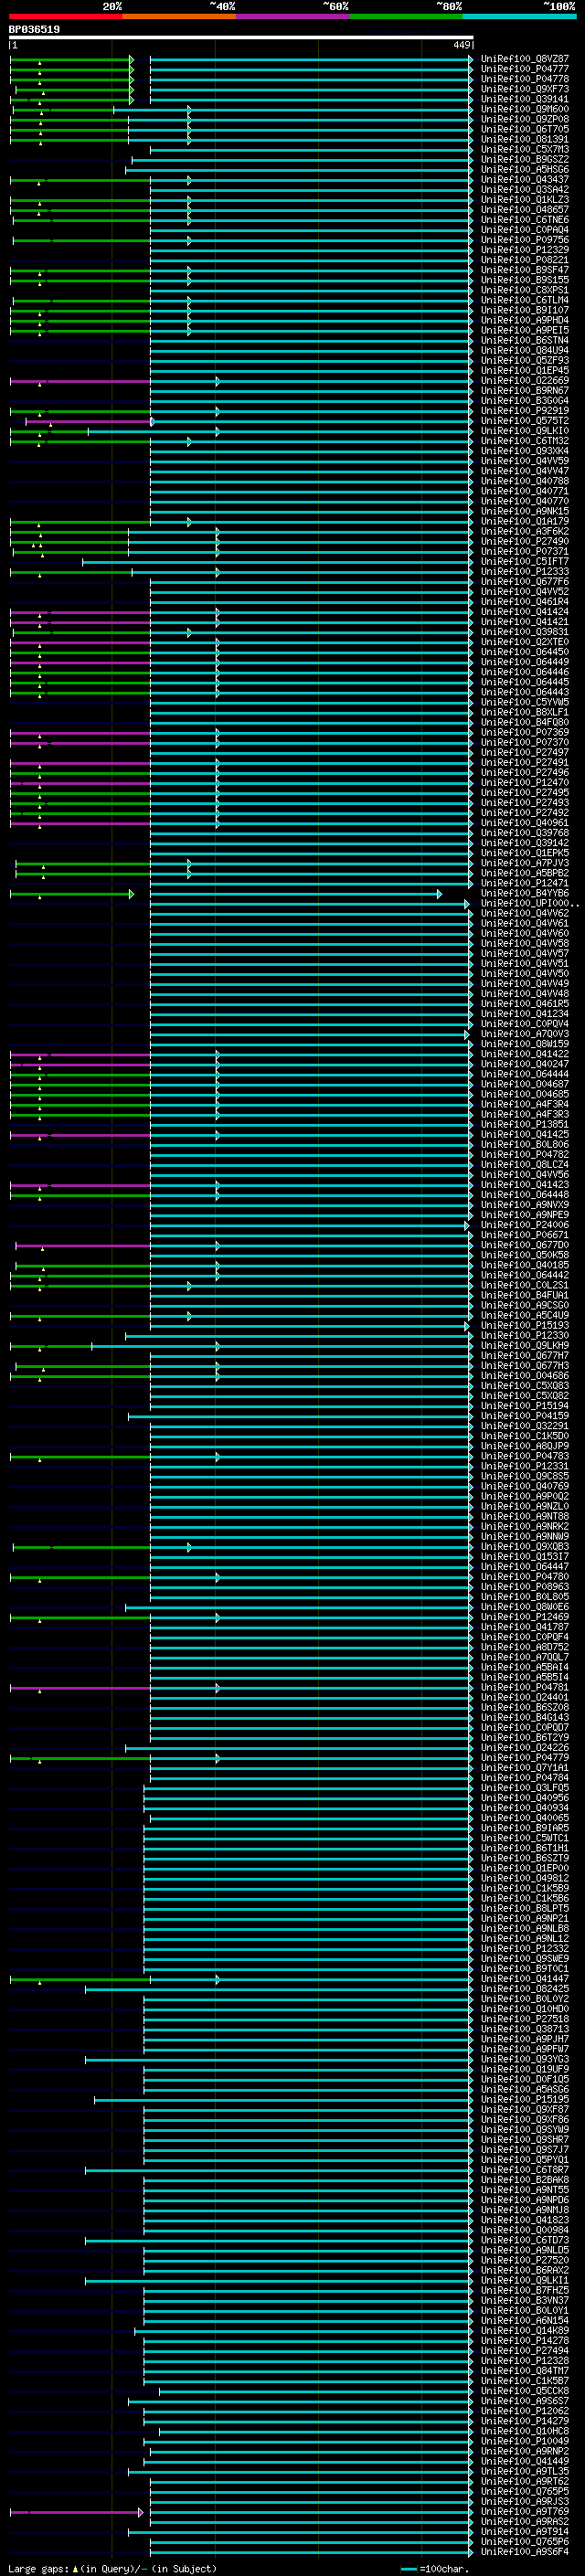Select hit label UniRef100_P08221
This screenshot has height=2576, width=585.
coord(525,260)
